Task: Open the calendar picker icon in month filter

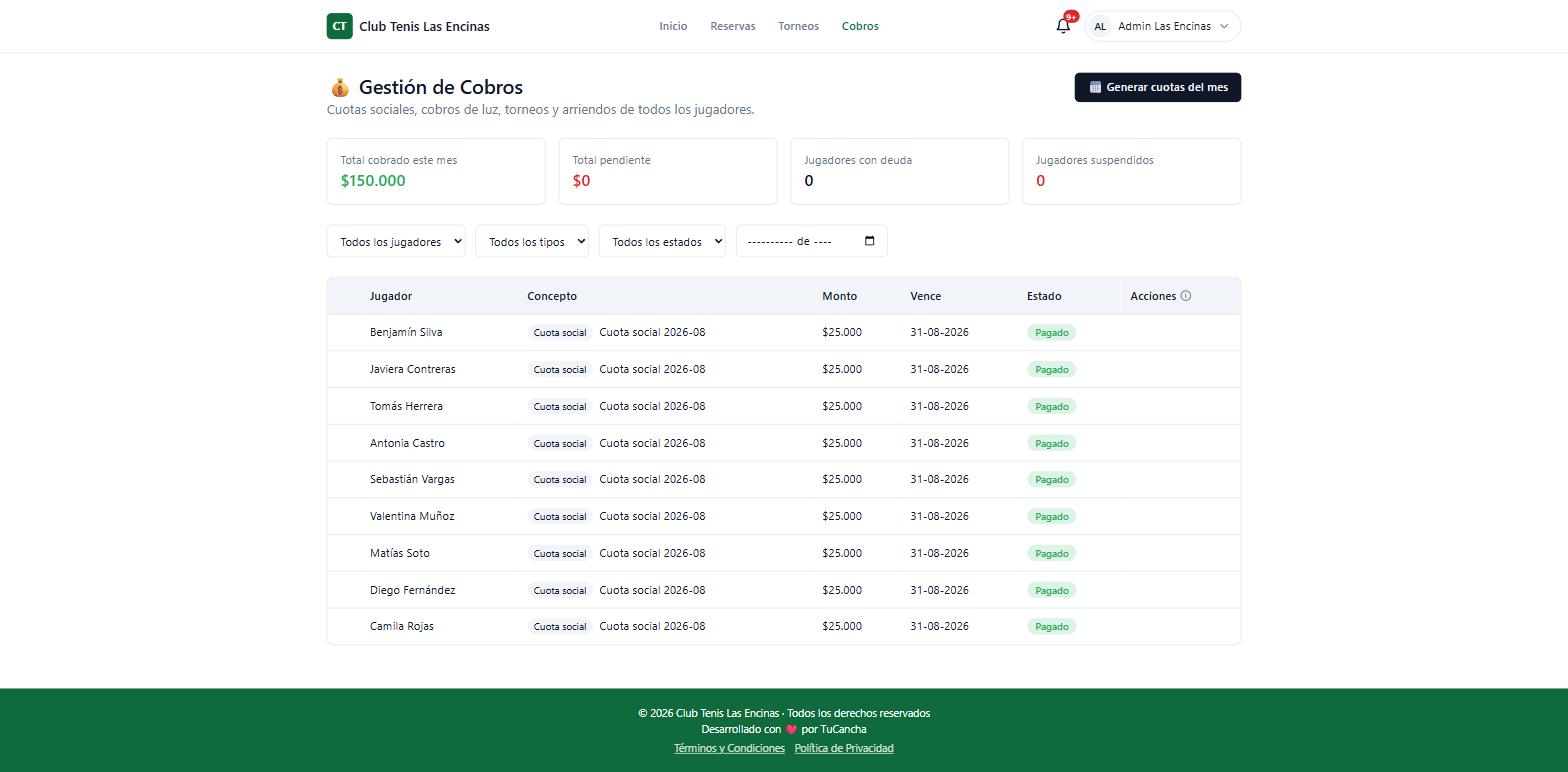Action: click(869, 241)
